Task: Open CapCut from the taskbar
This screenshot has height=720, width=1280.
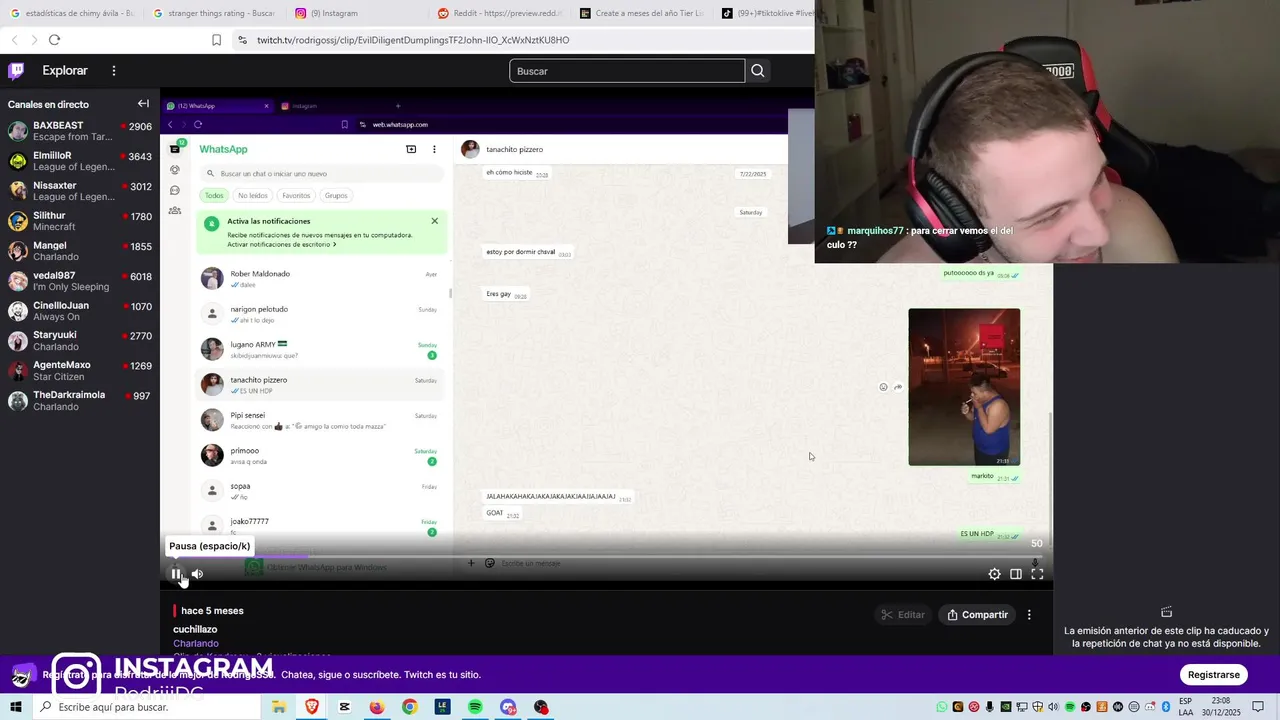Action: pos(345,707)
